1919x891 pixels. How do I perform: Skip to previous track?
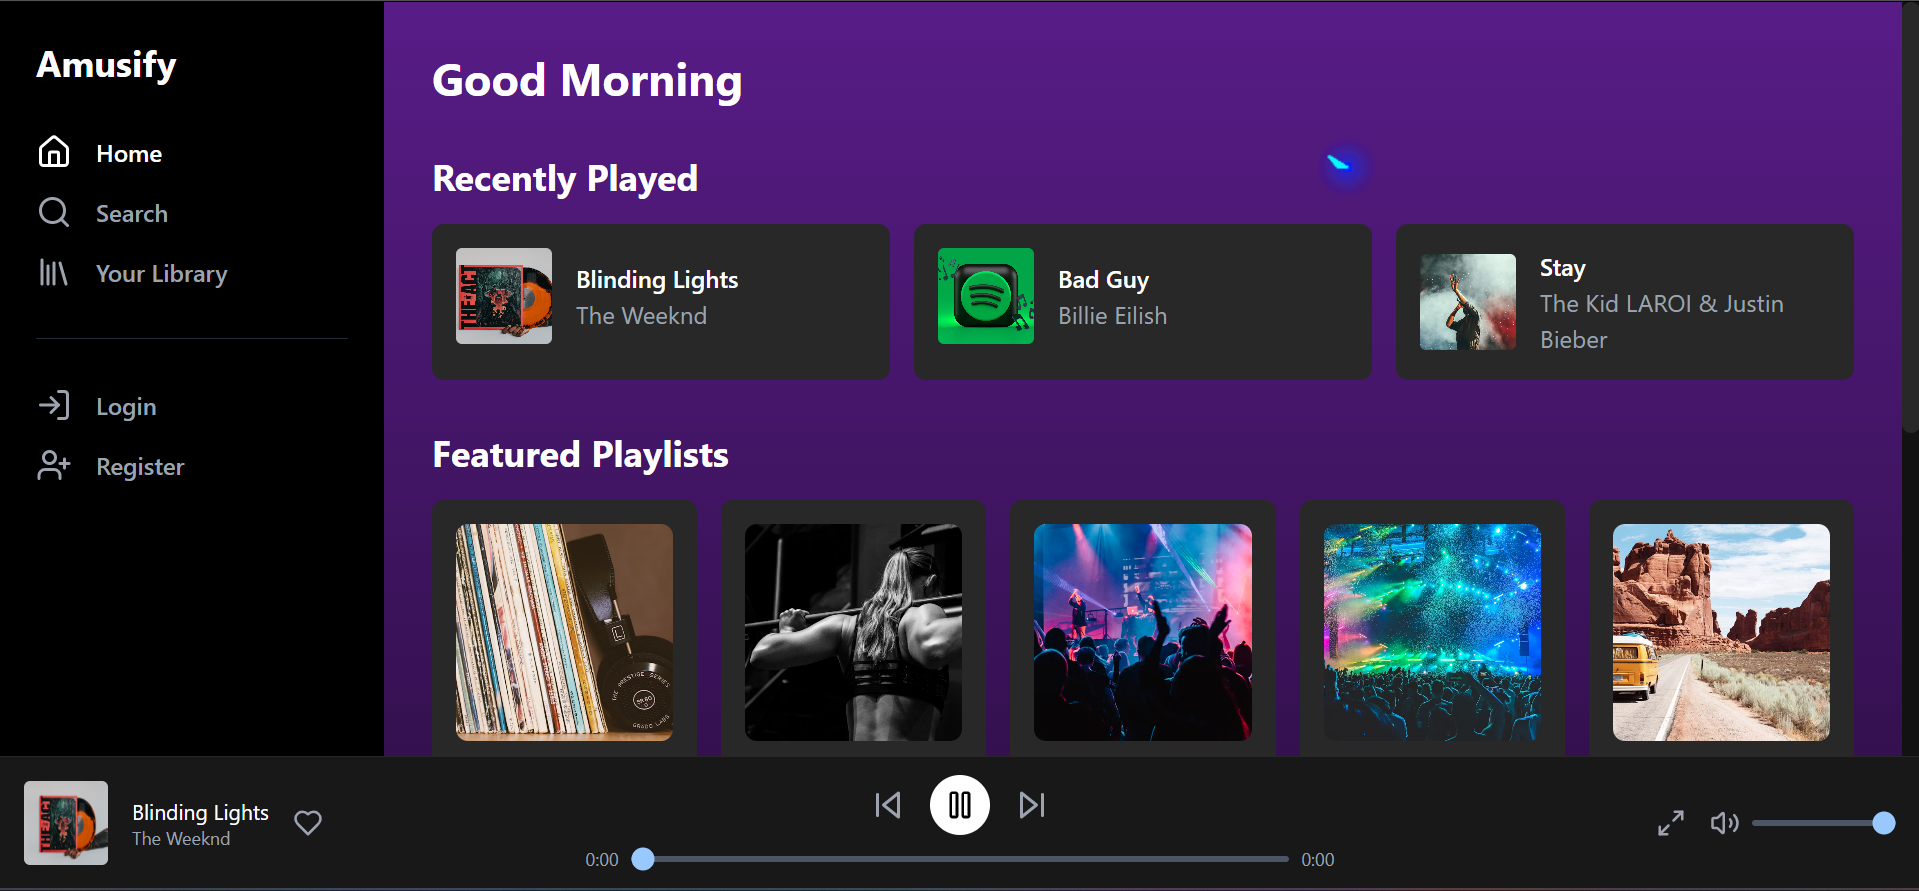[x=888, y=805]
